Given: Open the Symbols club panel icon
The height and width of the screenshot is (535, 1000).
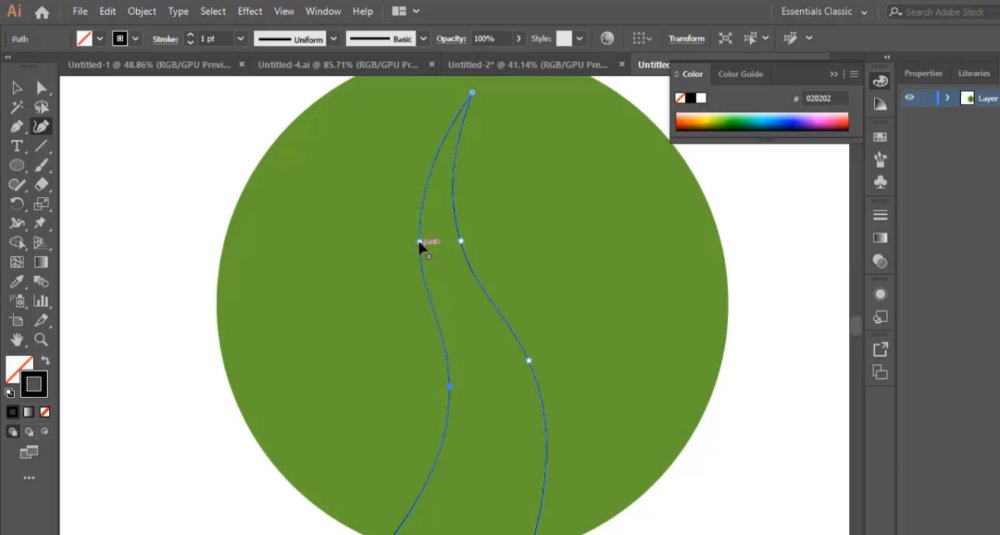Looking at the screenshot, I should 880,182.
